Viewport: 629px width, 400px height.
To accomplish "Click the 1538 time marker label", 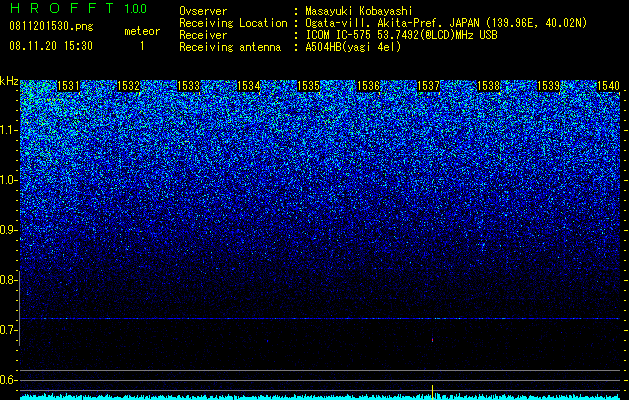I will click(x=489, y=86).
